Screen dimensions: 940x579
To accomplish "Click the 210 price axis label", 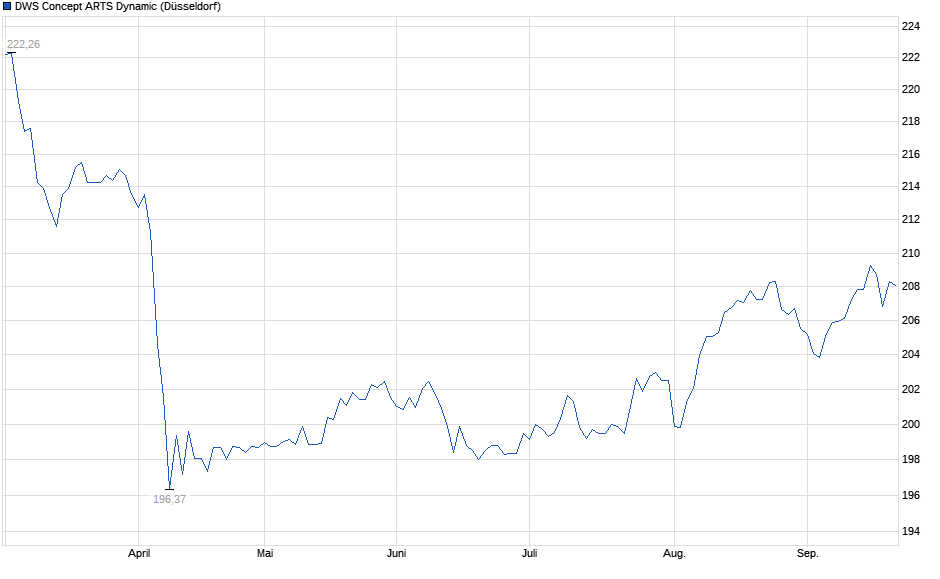I will (x=911, y=254).
